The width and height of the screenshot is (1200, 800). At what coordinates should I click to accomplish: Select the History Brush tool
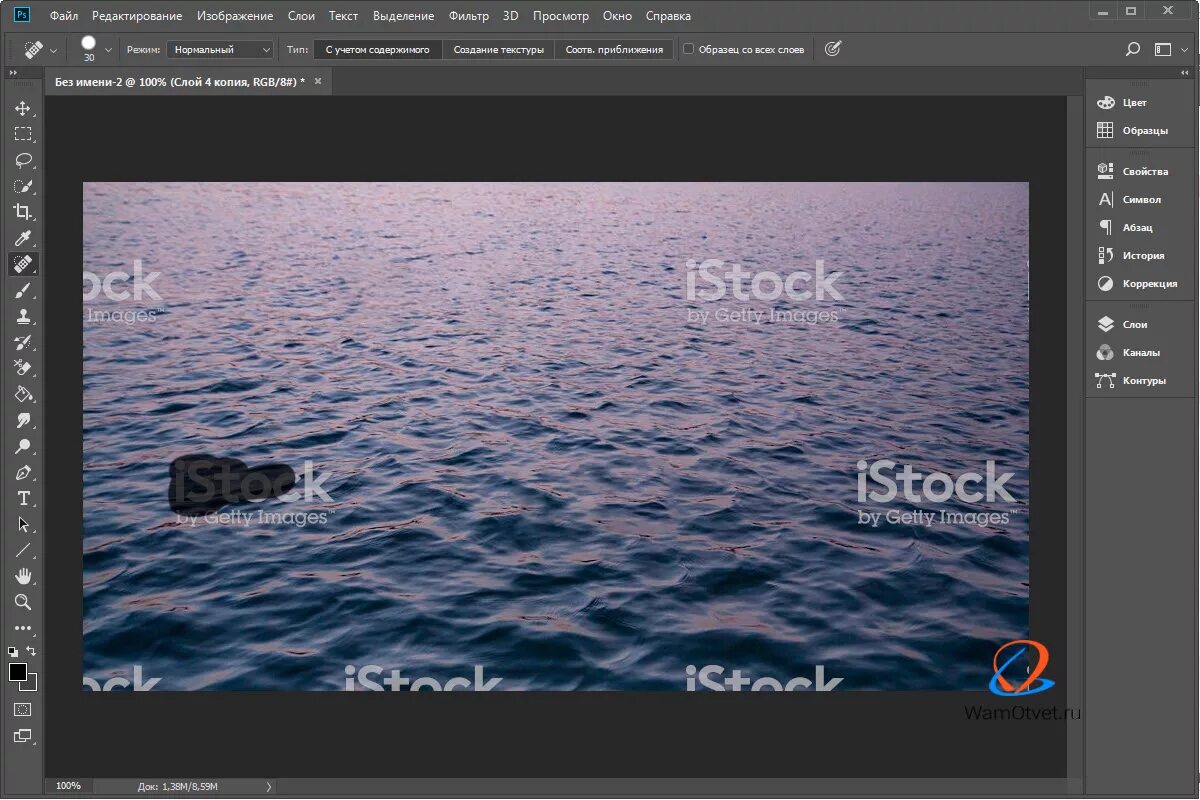coord(23,342)
